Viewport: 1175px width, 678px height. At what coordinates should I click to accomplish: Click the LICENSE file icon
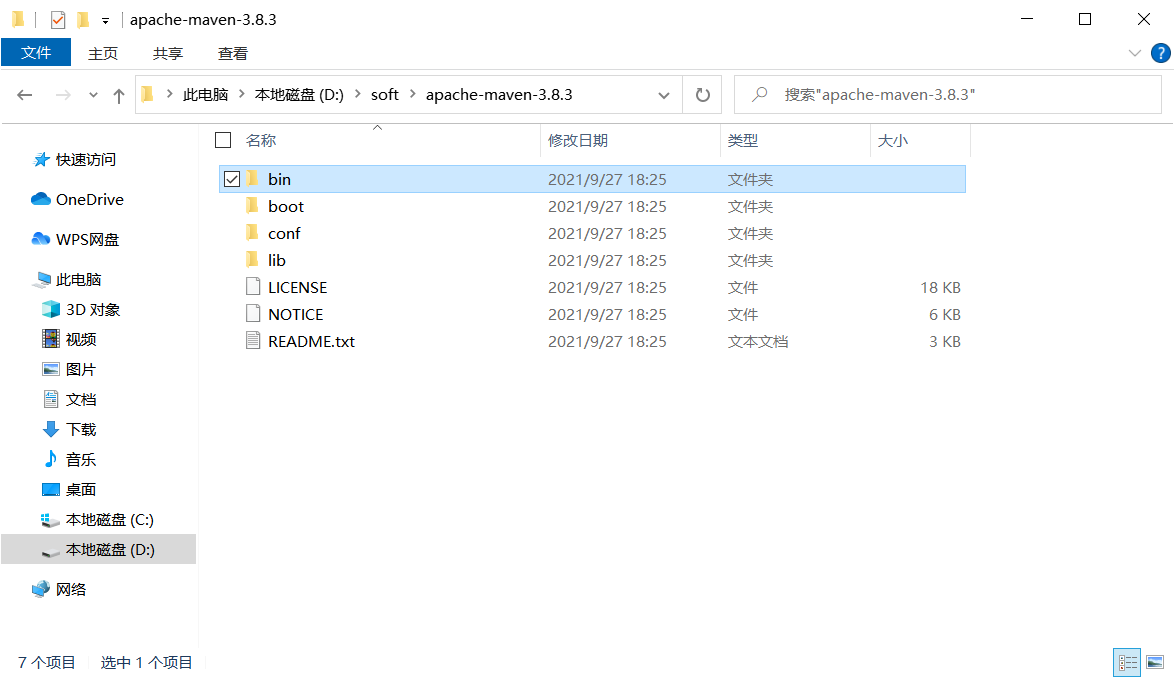pyautogui.click(x=253, y=286)
